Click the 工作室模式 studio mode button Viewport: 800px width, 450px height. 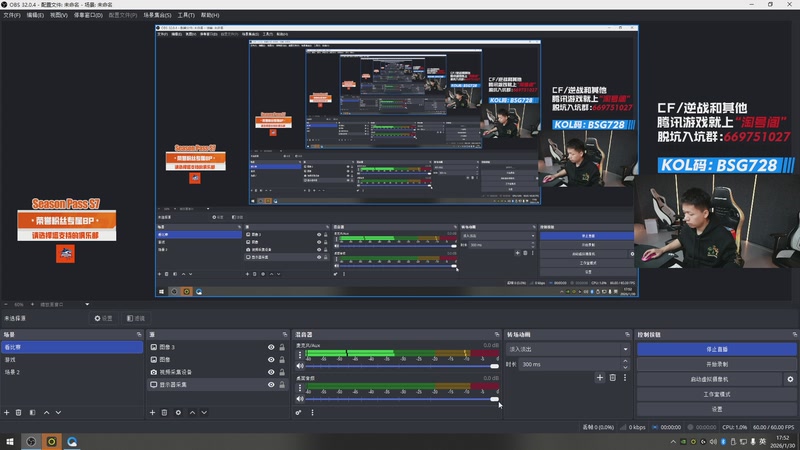coord(717,394)
